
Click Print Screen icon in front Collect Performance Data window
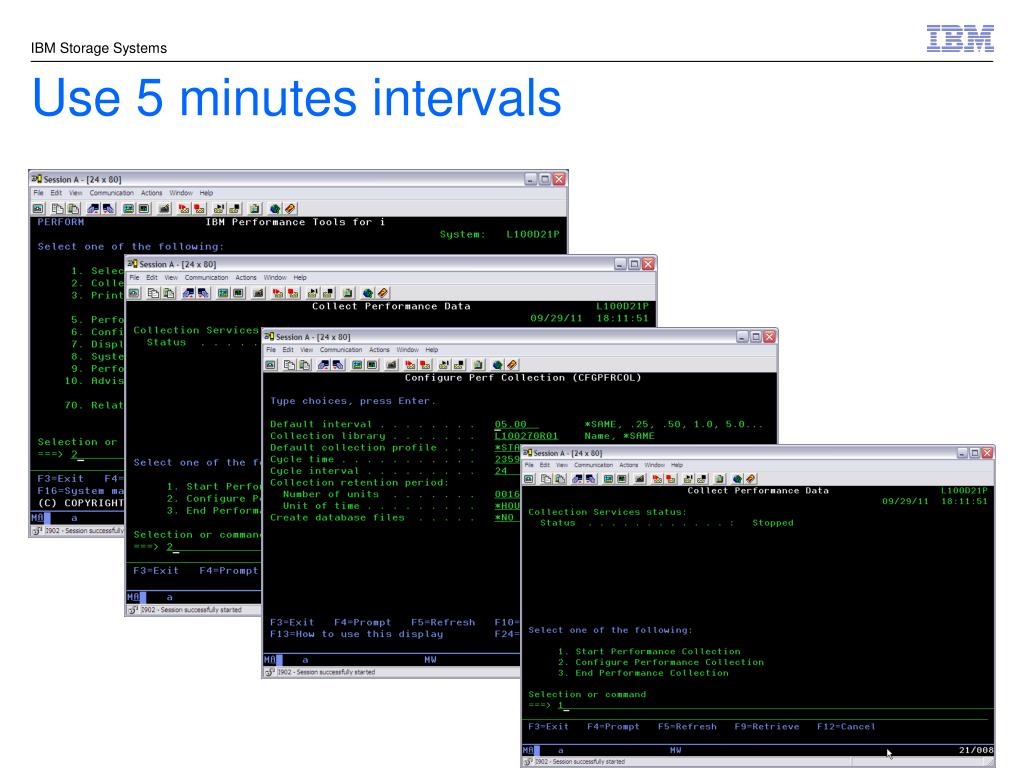tap(529, 479)
